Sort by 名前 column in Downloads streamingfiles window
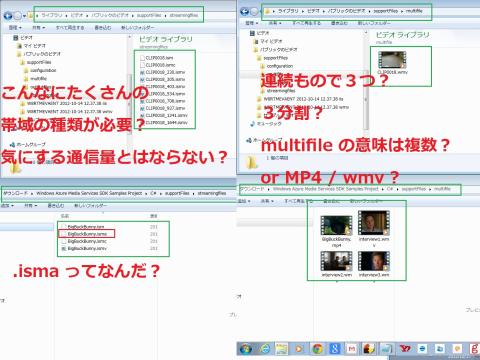The image size is (480, 360). click(65, 216)
